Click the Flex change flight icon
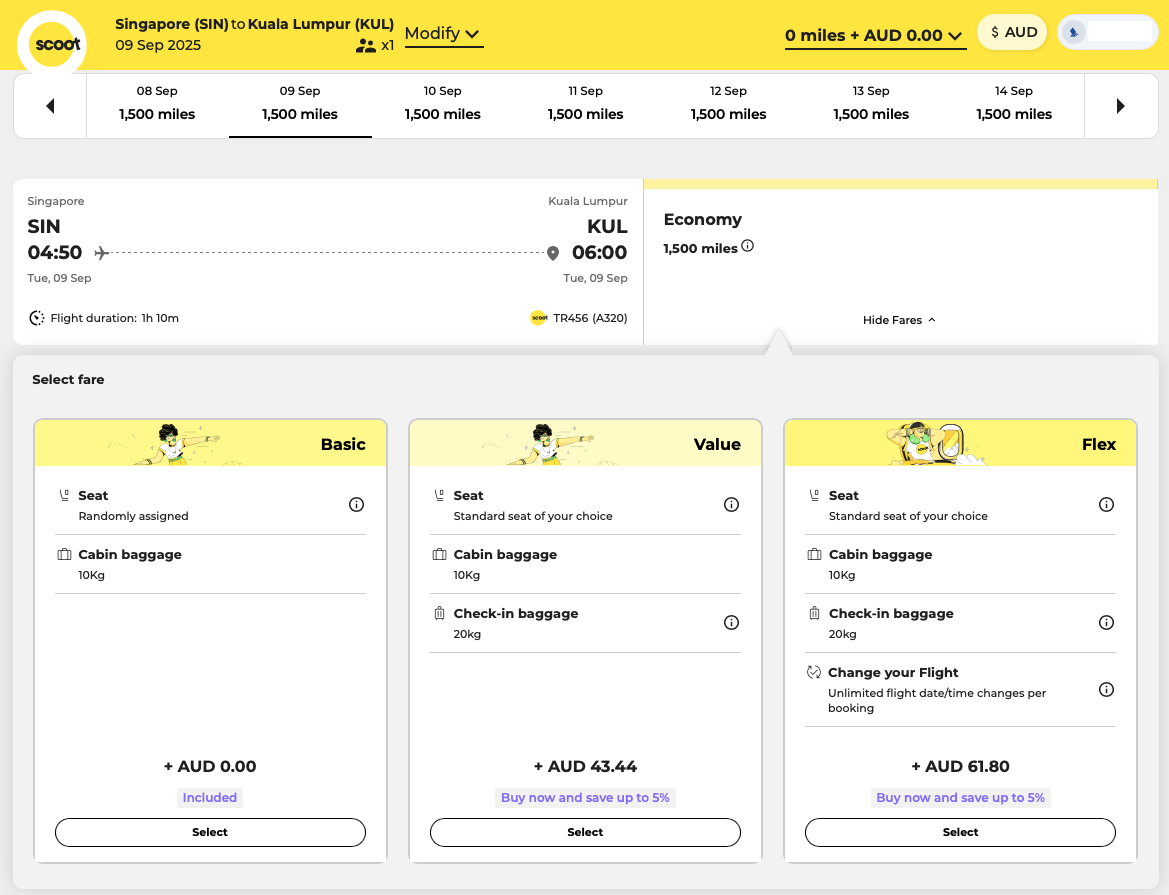 [x=814, y=672]
